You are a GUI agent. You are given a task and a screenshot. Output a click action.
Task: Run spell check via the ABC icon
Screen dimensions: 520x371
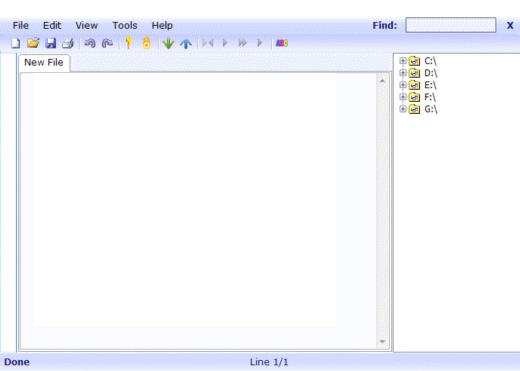282,43
